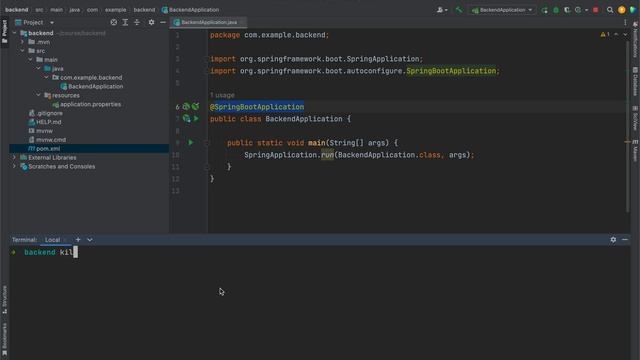Open the terminal sessions dropdown chevron

(90, 240)
